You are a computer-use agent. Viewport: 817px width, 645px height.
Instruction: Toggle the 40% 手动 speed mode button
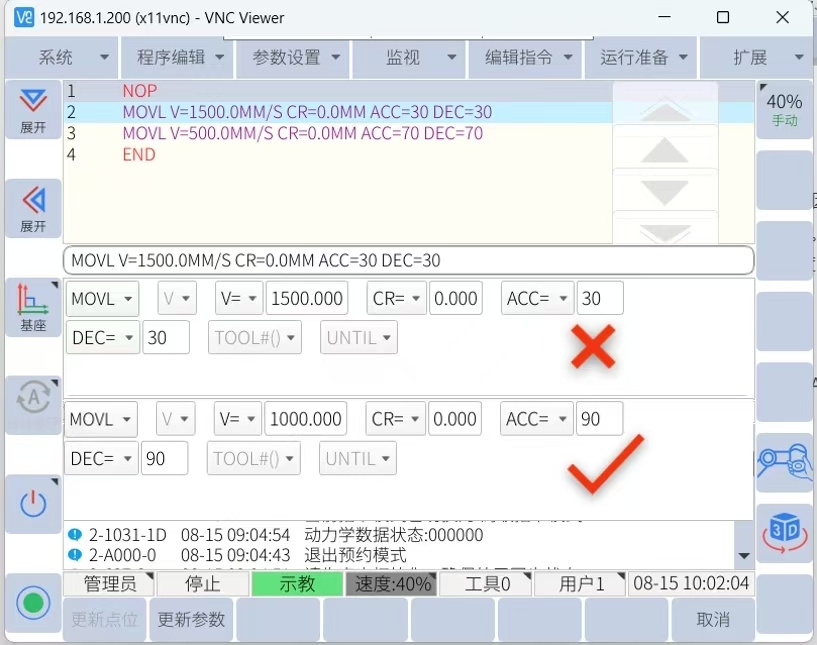(x=784, y=109)
